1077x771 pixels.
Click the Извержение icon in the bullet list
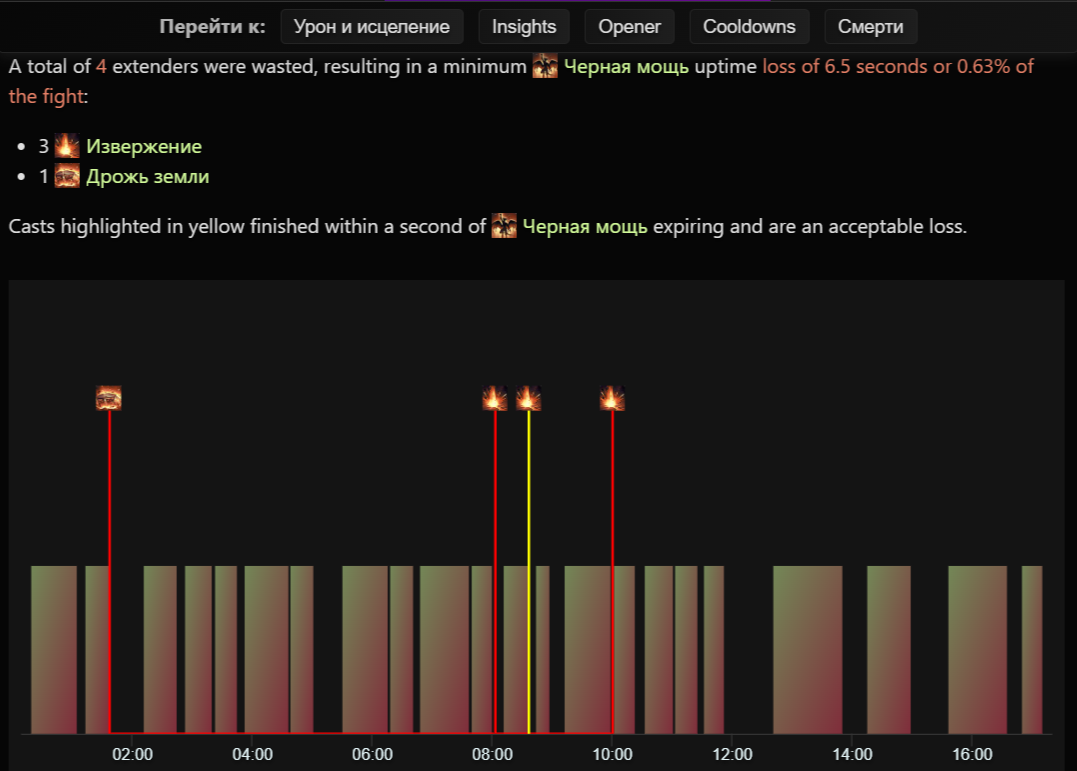tap(67, 146)
